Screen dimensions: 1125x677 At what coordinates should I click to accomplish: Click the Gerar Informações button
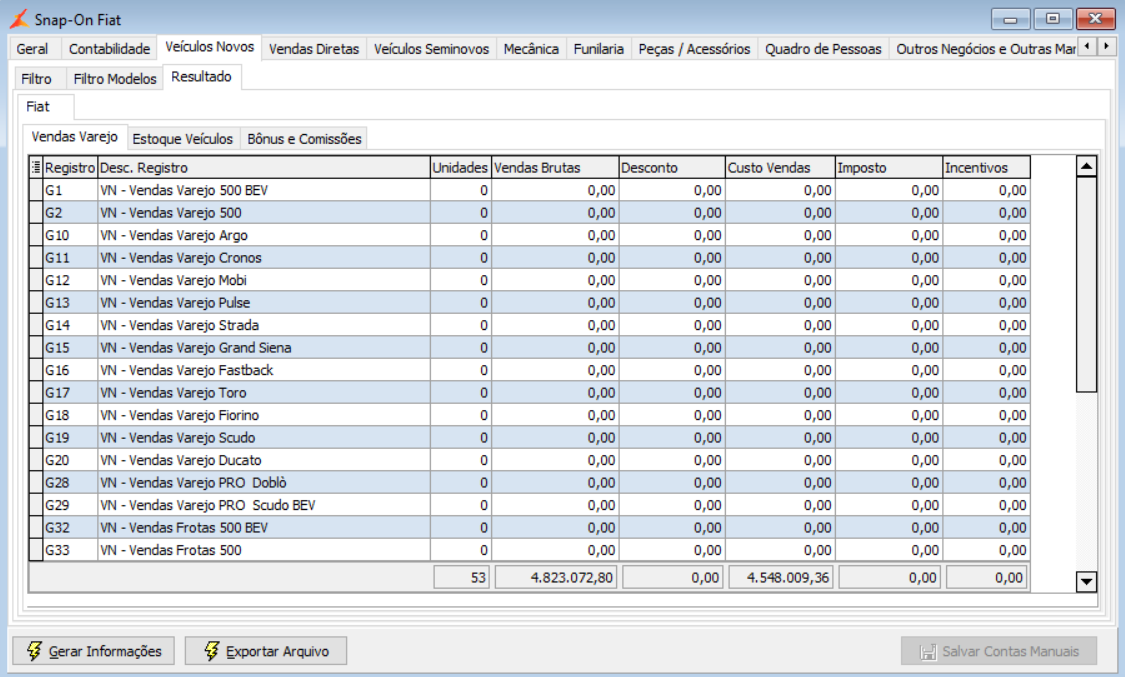(93, 650)
